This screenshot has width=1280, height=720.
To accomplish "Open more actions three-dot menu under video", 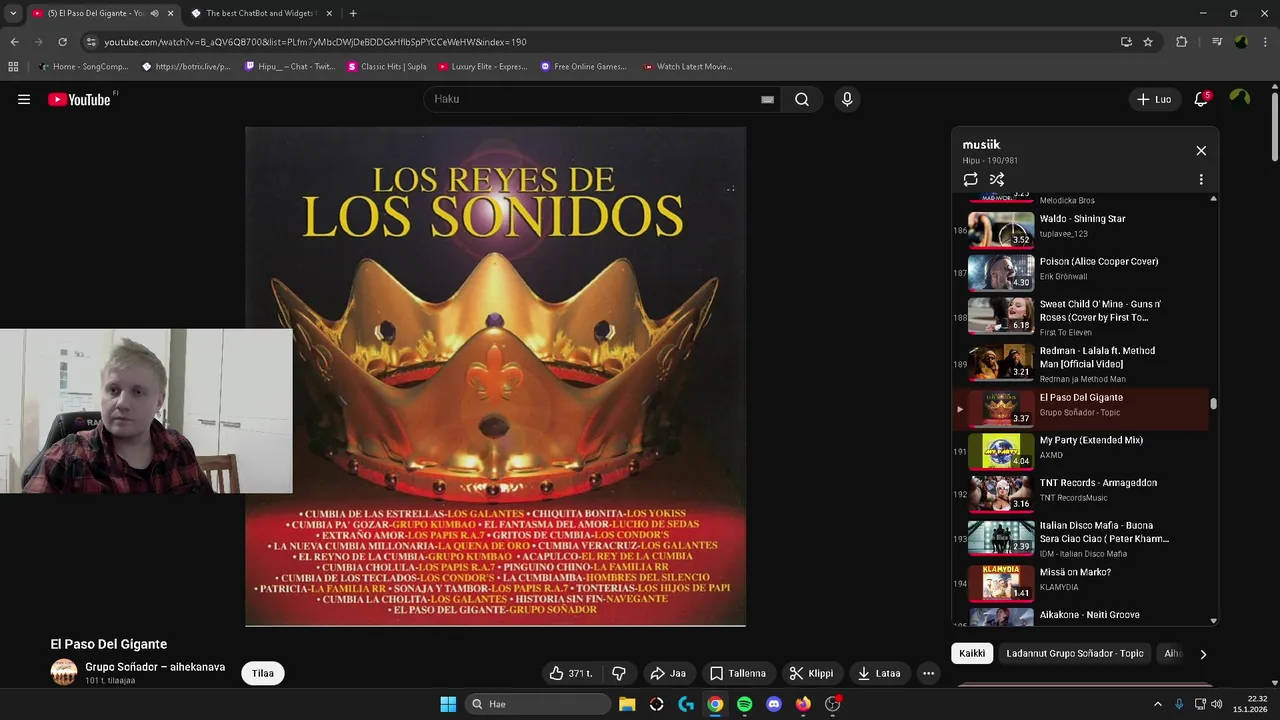I will coord(928,673).
